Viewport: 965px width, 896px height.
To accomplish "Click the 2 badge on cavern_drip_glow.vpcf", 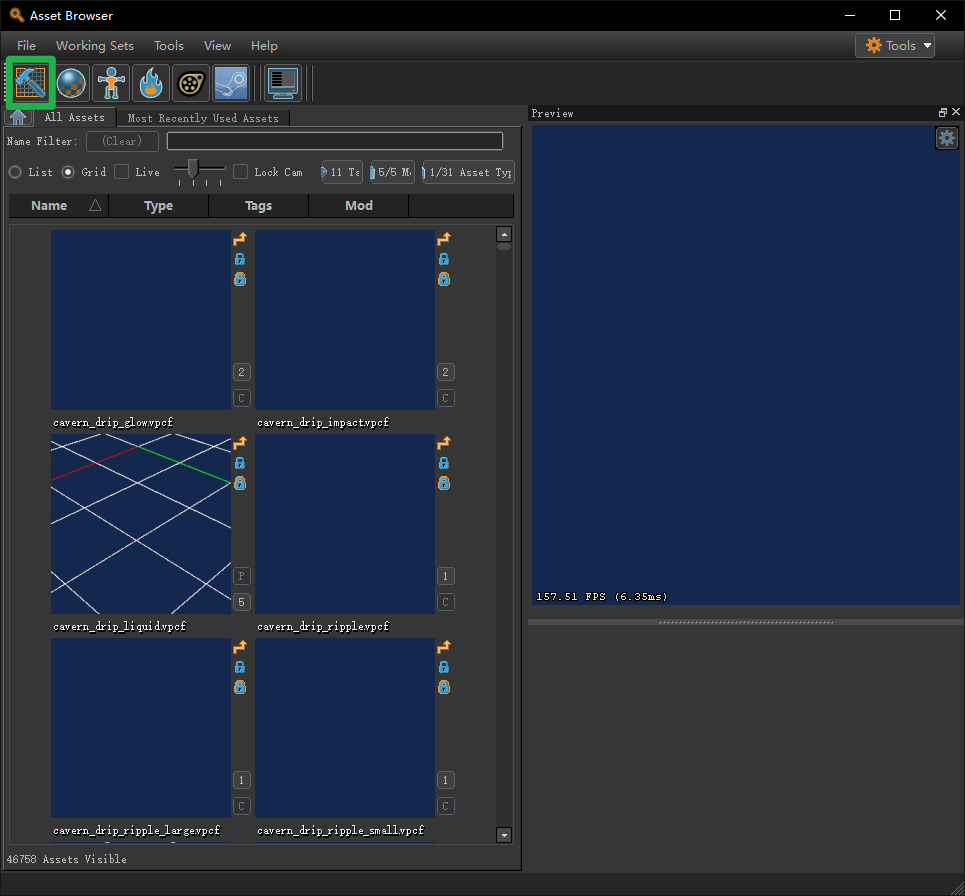I will coord(241,372).
